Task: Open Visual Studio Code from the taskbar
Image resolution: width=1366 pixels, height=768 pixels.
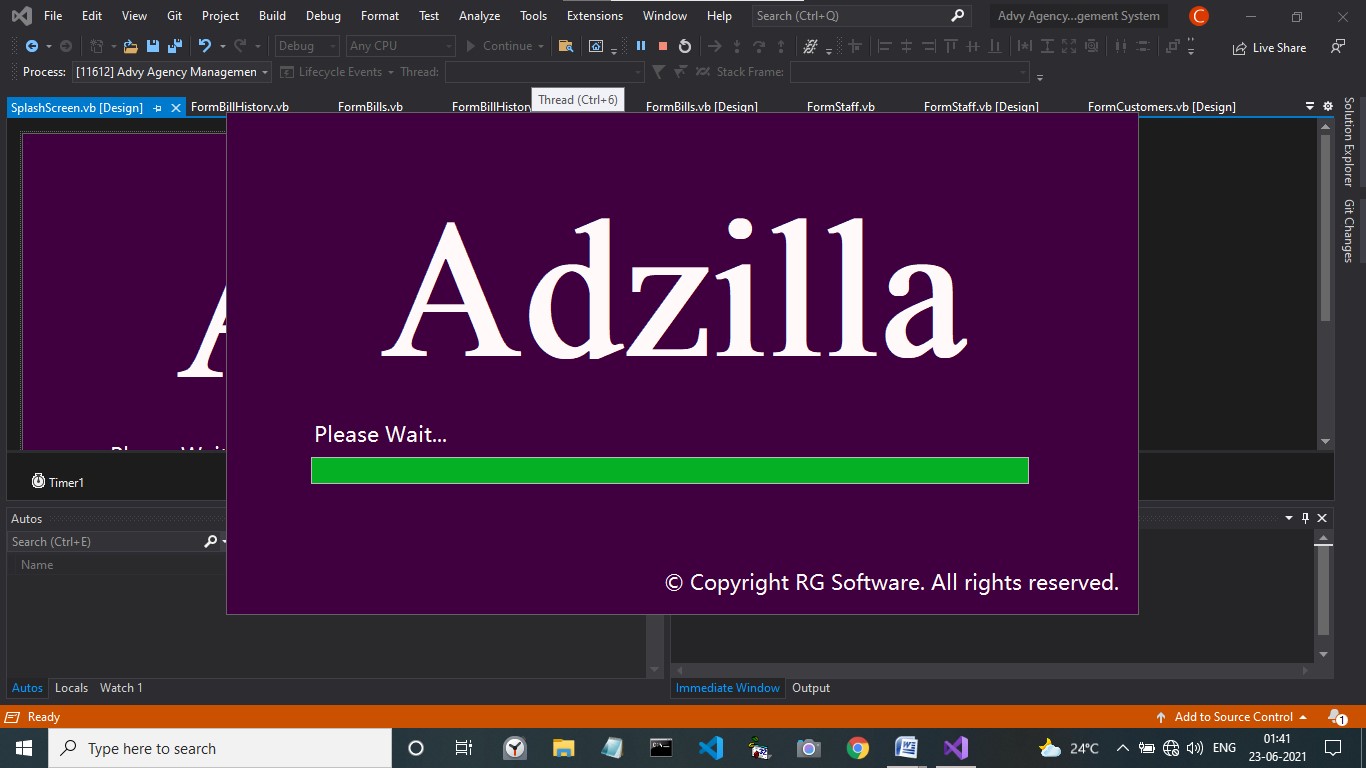Action: (x=711, y=748)
